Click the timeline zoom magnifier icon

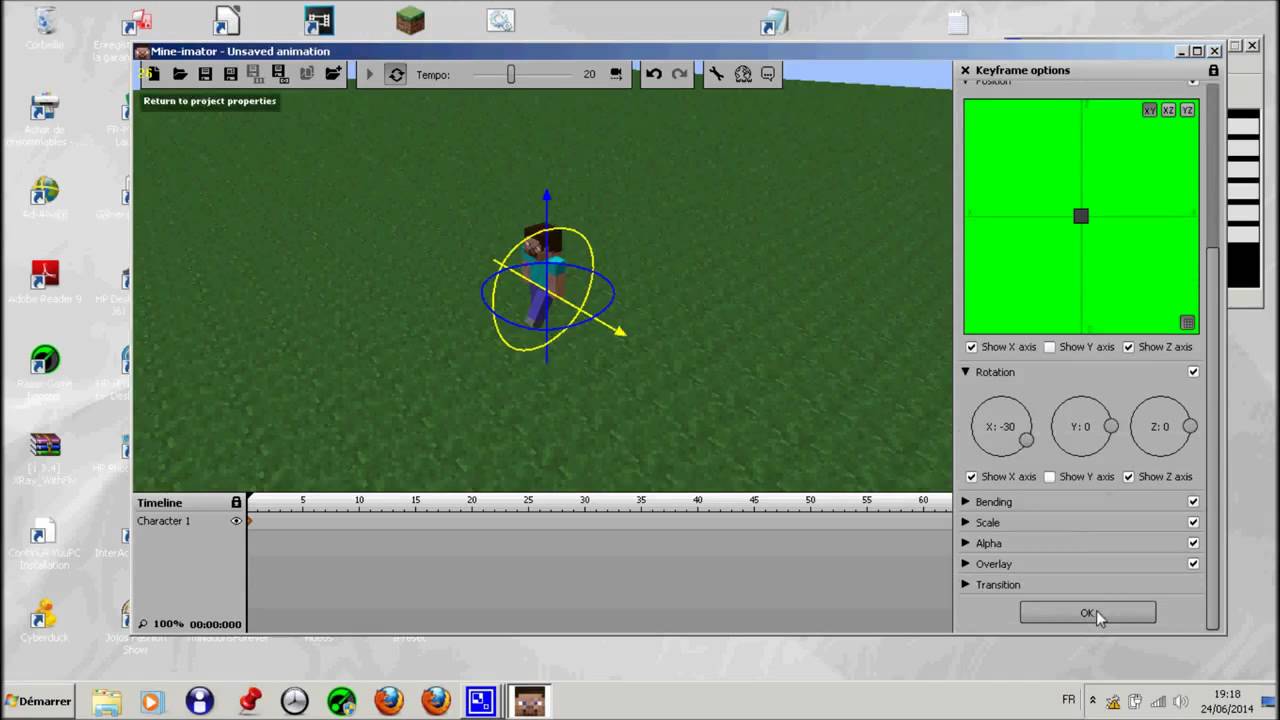click(143, 624)
